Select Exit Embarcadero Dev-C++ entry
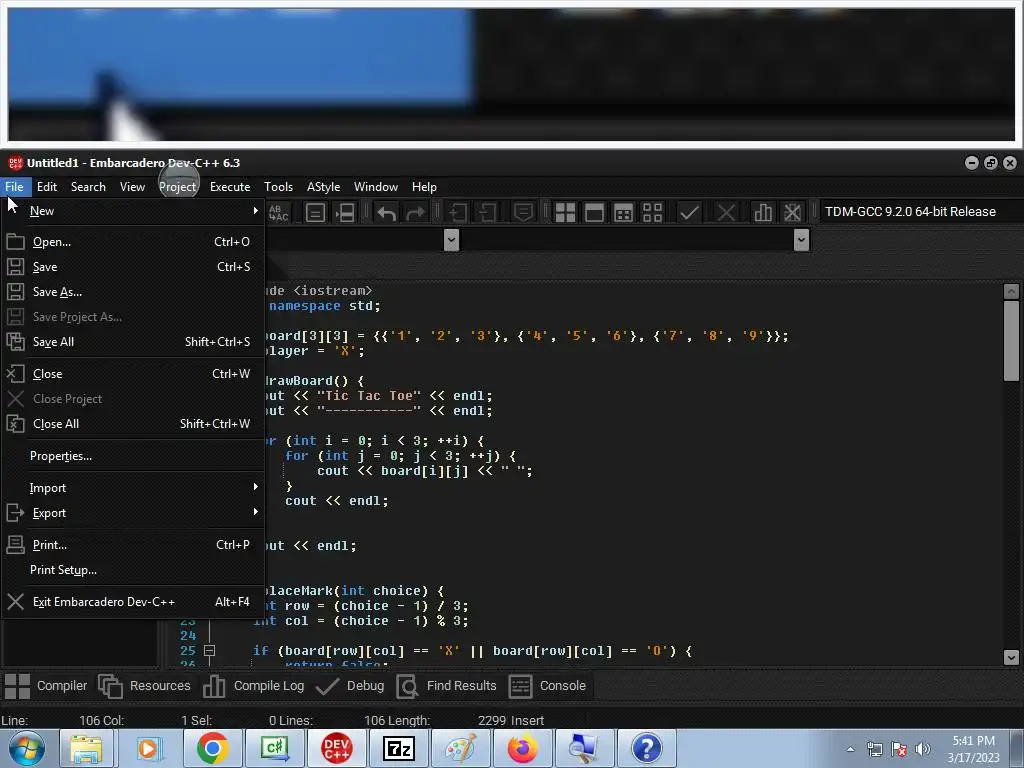This screenshot has height=768, width=1024. click(133, 601)
